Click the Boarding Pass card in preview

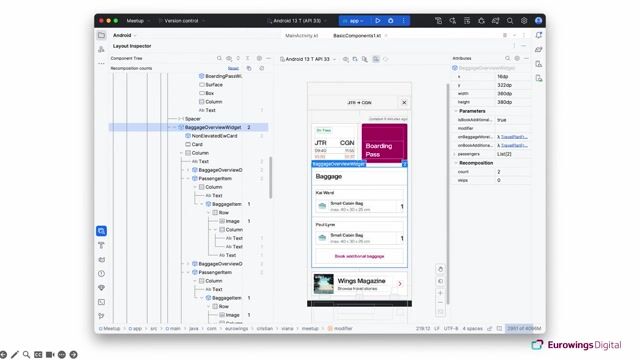pos(384,143)
